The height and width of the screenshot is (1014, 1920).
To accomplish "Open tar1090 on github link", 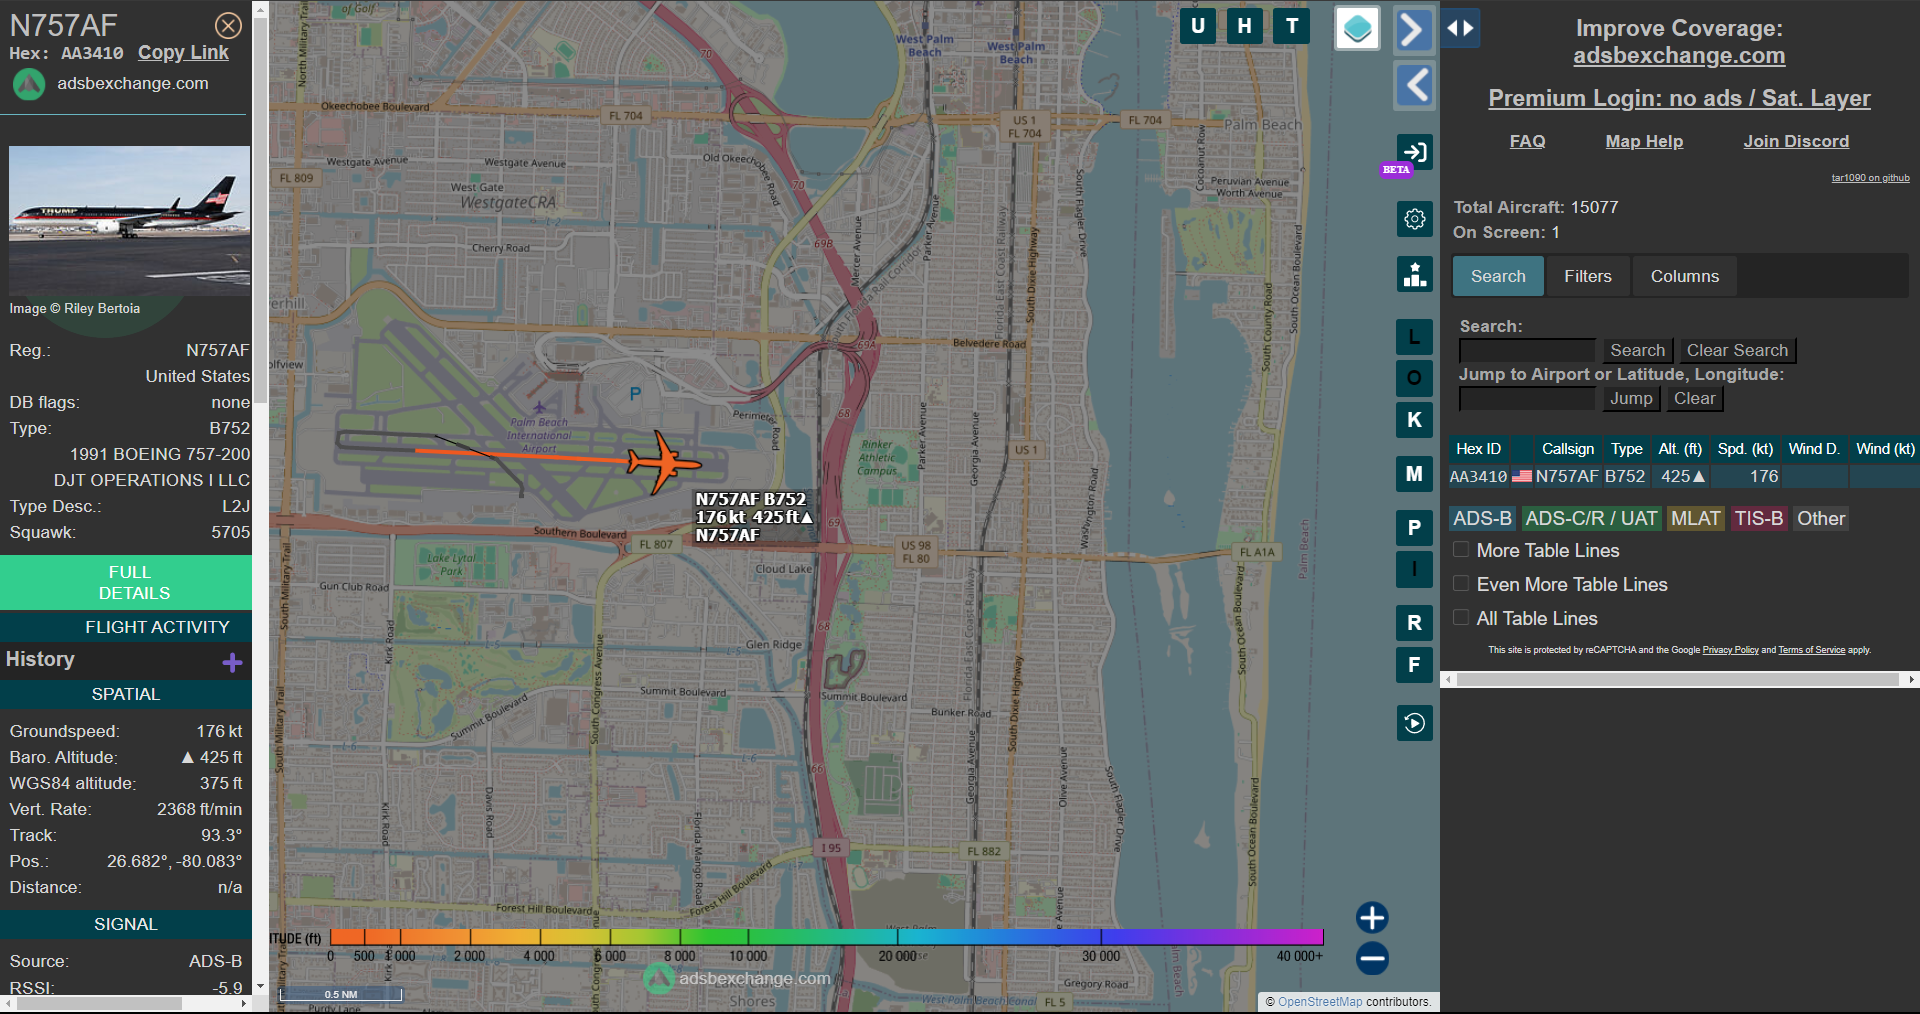I will click(1870, 178).
